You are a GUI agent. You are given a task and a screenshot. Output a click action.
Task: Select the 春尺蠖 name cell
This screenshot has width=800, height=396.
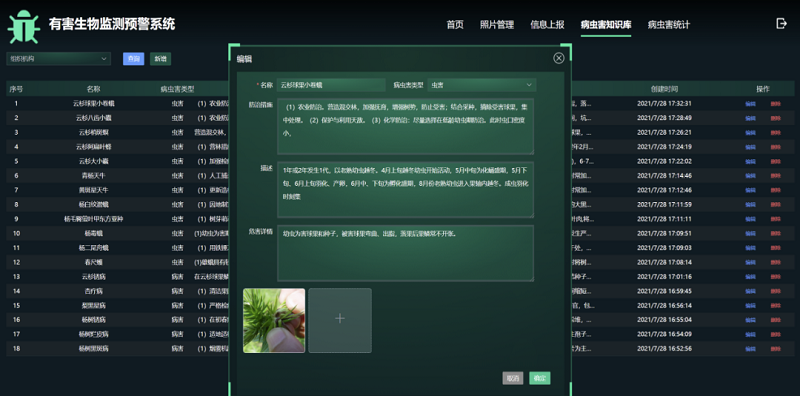coord(93,262)
